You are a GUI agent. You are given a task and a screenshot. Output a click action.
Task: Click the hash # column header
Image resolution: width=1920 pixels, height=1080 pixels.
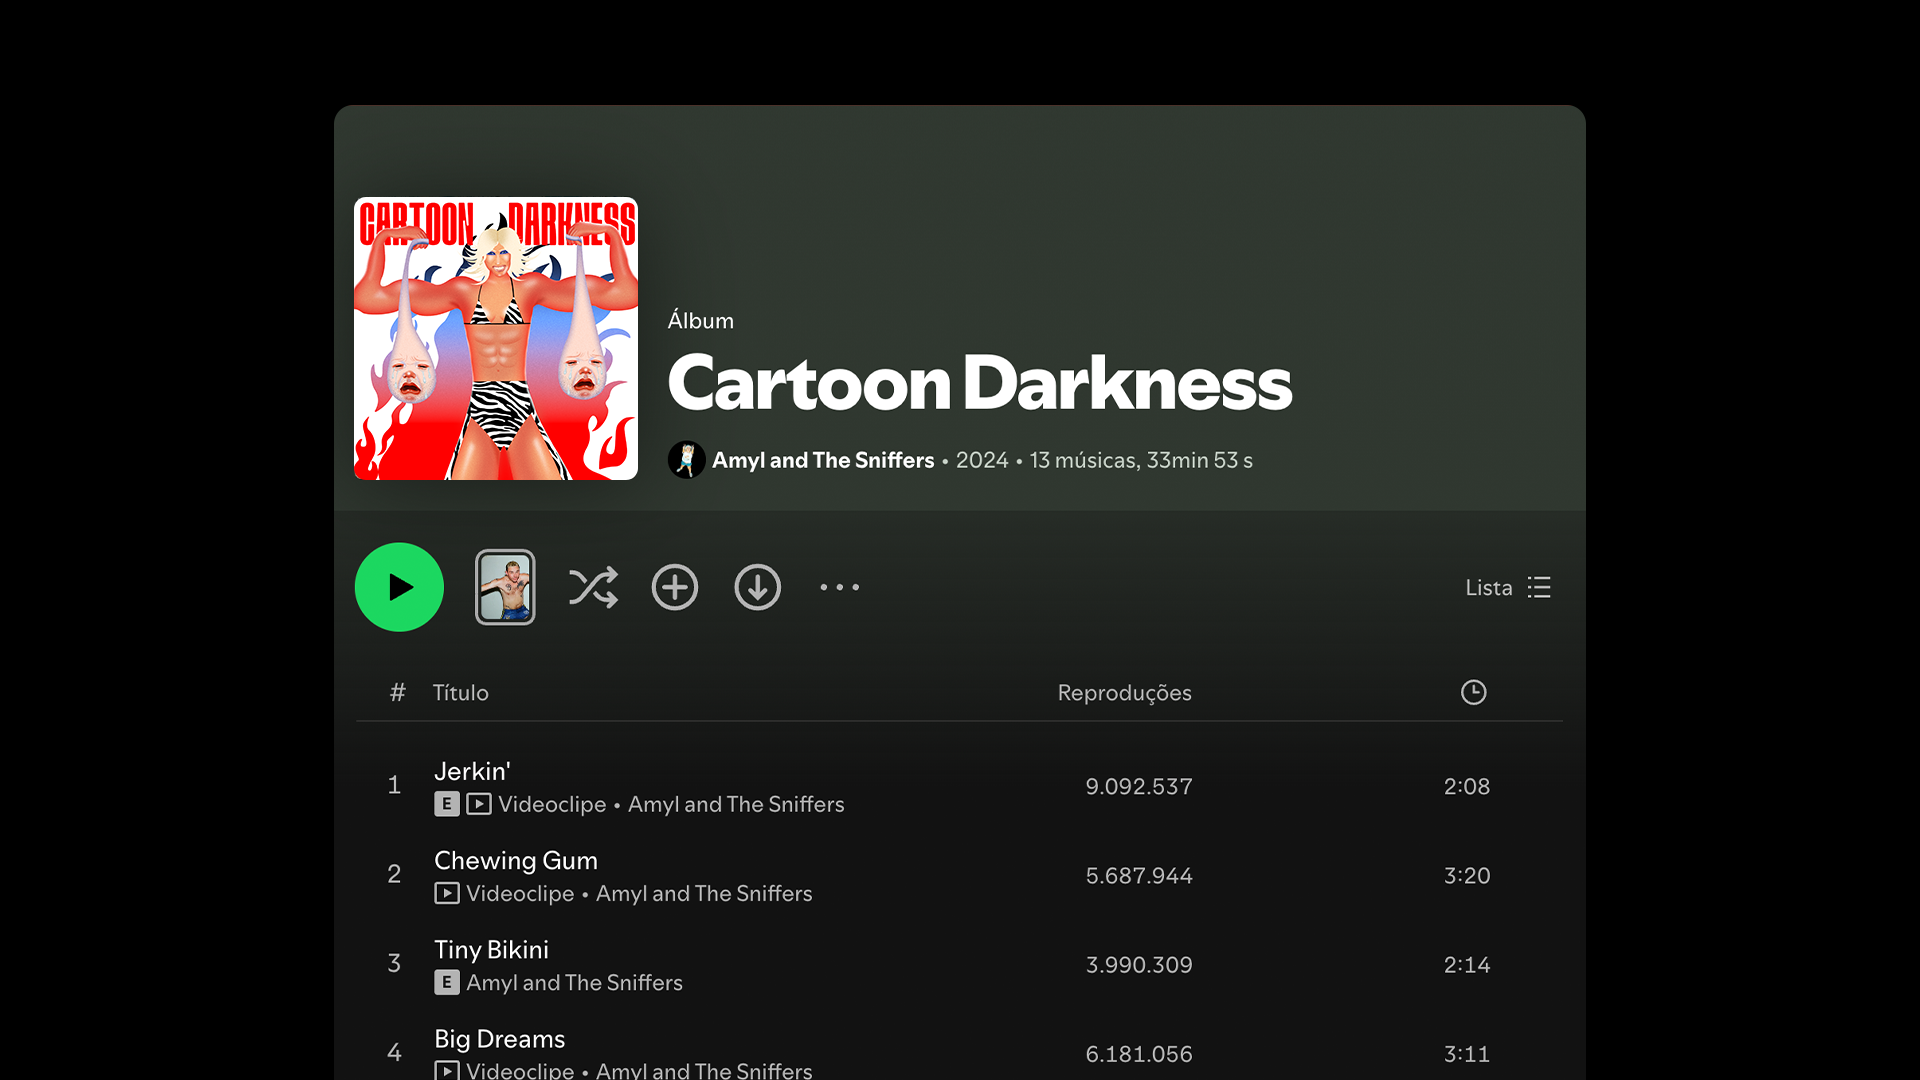pyautogui.click(x=398, y=692)
